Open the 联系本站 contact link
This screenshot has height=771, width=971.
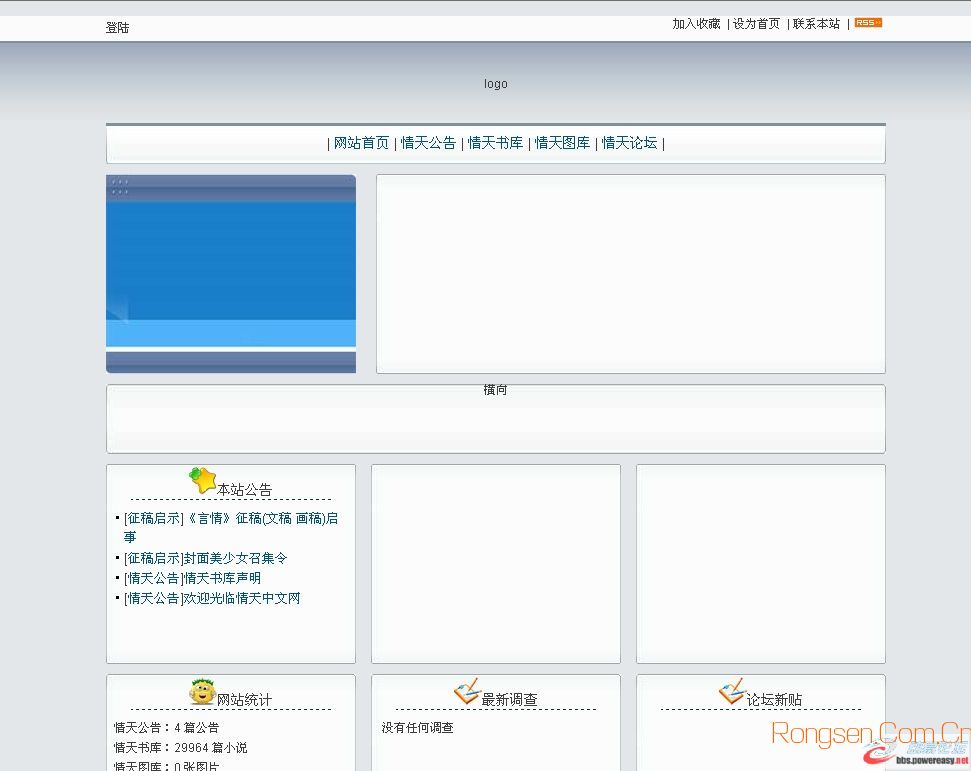pyautogui.click(x=816, y=24)
